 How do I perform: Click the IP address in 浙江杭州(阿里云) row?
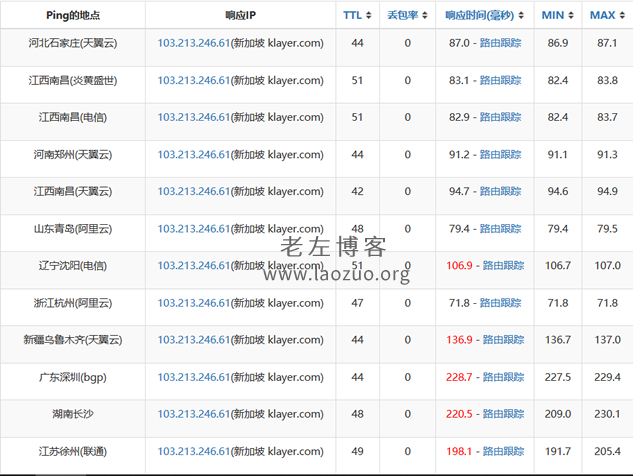tap(194, 303)
